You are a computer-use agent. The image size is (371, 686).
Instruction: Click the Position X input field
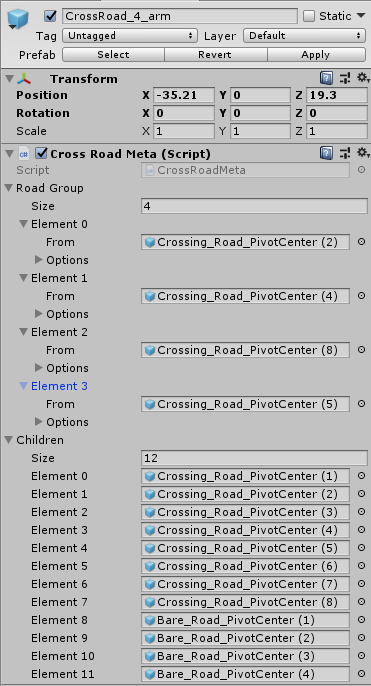[x=184, y=95]
